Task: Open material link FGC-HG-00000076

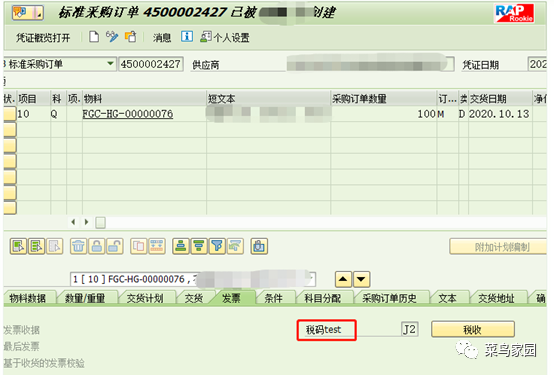Action: tap(128, 114)
